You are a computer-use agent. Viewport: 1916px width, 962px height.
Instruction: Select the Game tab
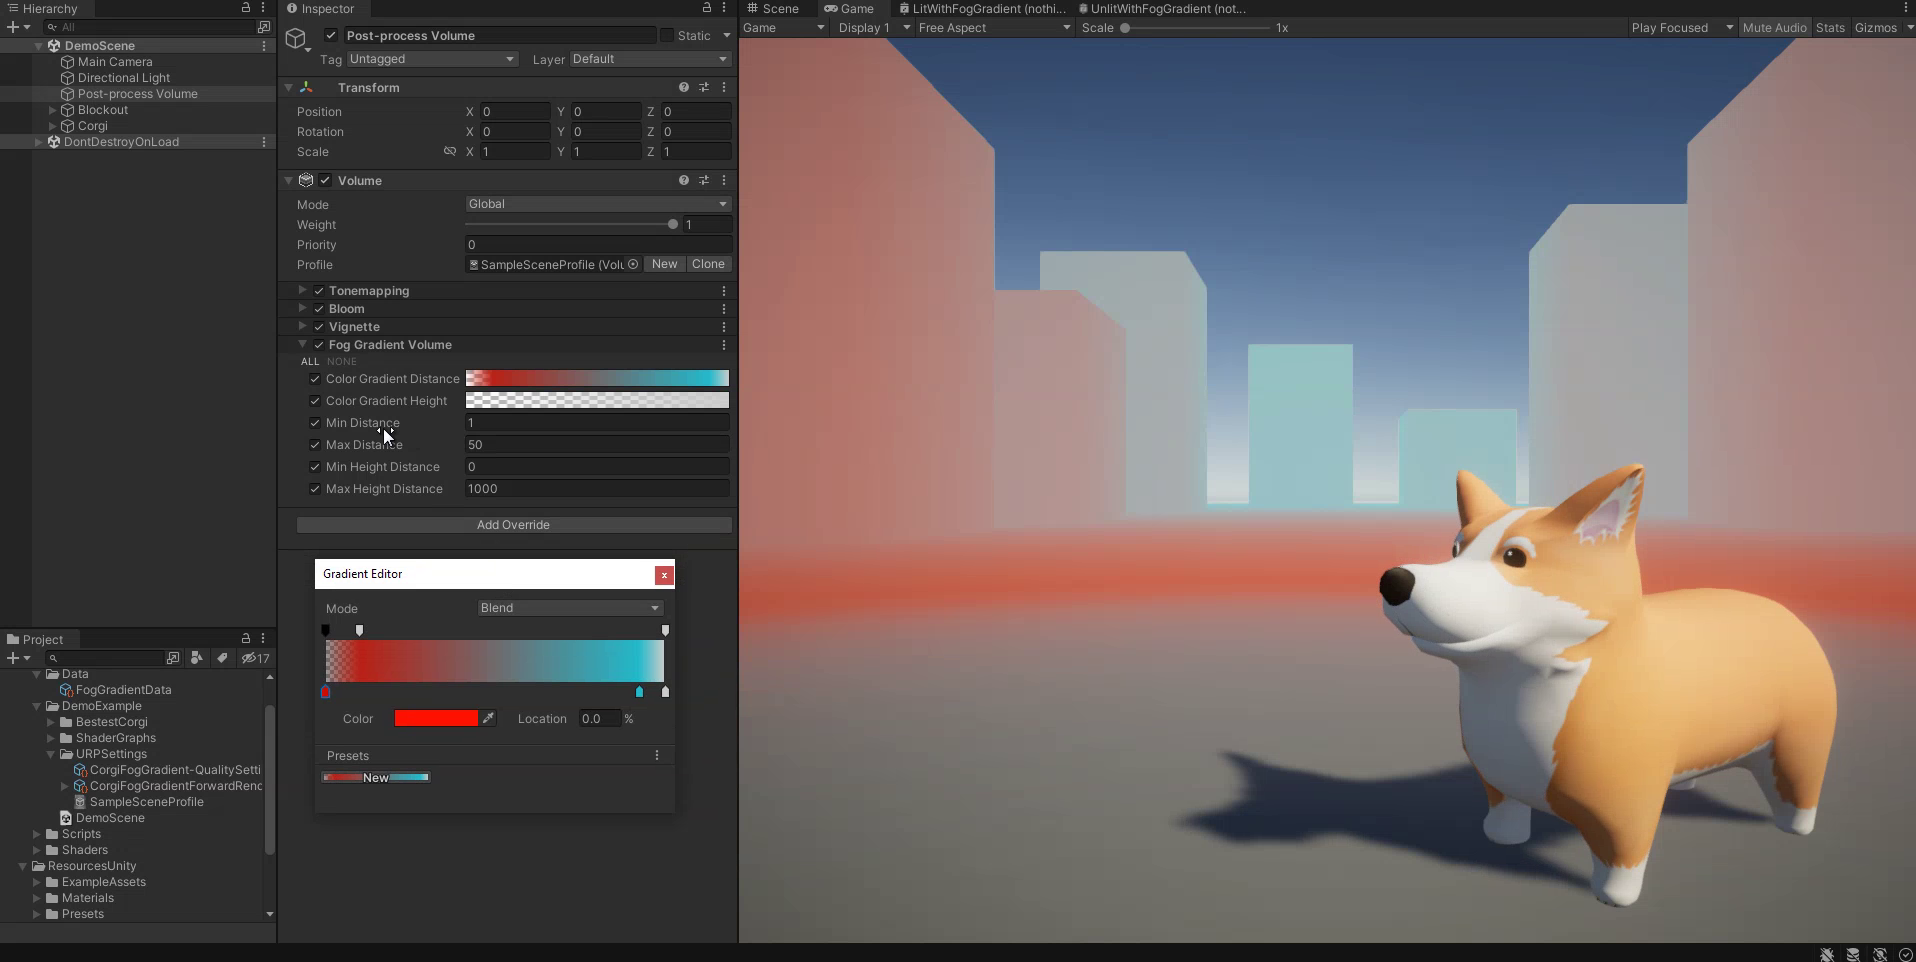(849, 8)
